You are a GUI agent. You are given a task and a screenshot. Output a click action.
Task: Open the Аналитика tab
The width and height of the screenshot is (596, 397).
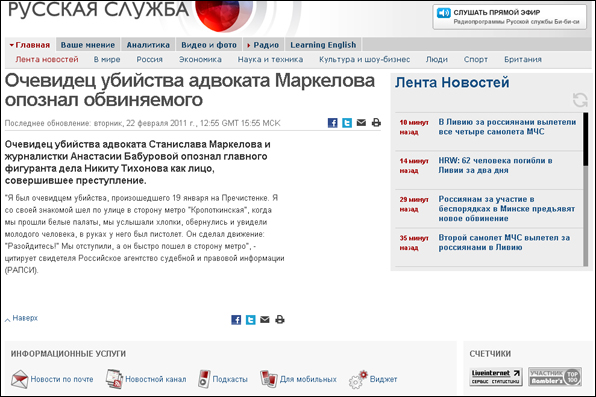click(148, 45)
